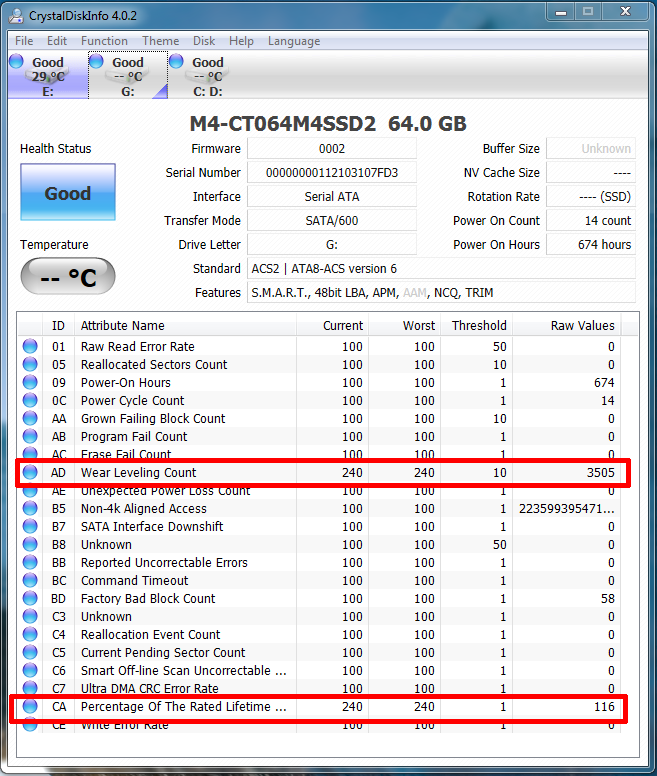Click status orb for Raw Read Error Rate

click(30, 346)
